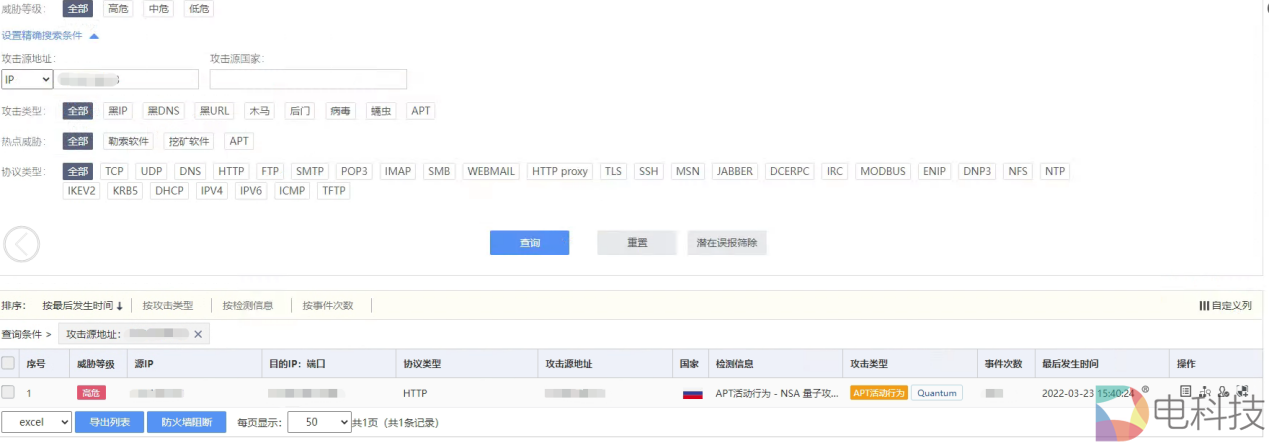Remove the 攻击源地址 query condition chip
The width and height of the screenshot is (1269, 448).
(198, 334)
